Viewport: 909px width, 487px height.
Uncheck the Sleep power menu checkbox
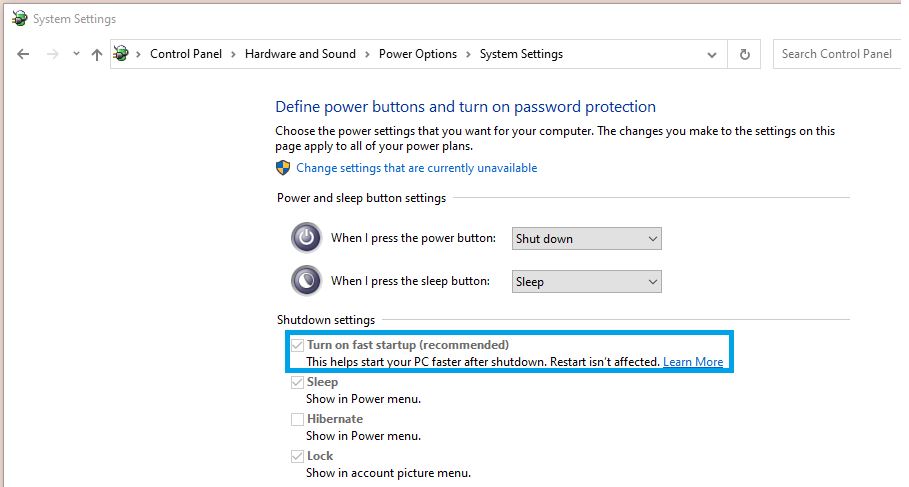coord(297,383)
